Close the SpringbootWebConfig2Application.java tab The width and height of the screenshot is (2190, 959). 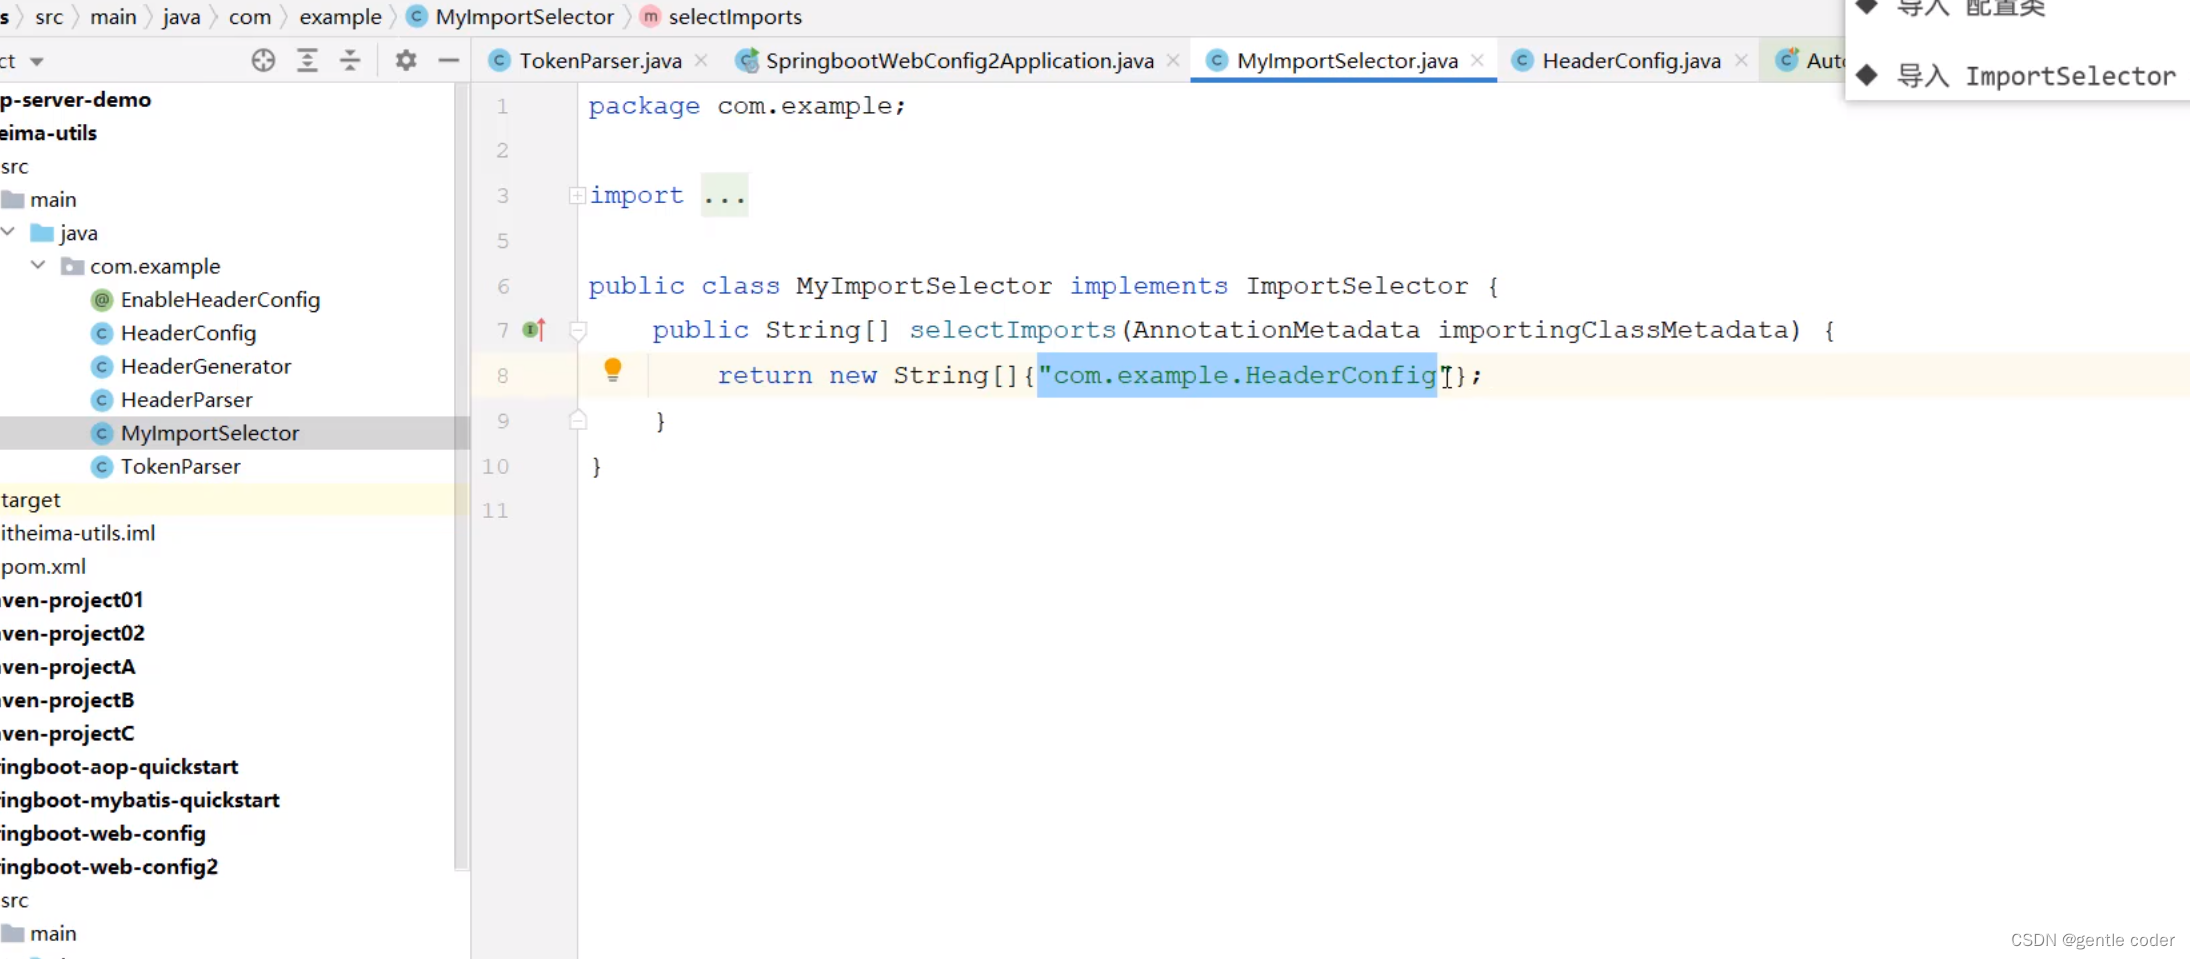click(x=1173, y=61)
